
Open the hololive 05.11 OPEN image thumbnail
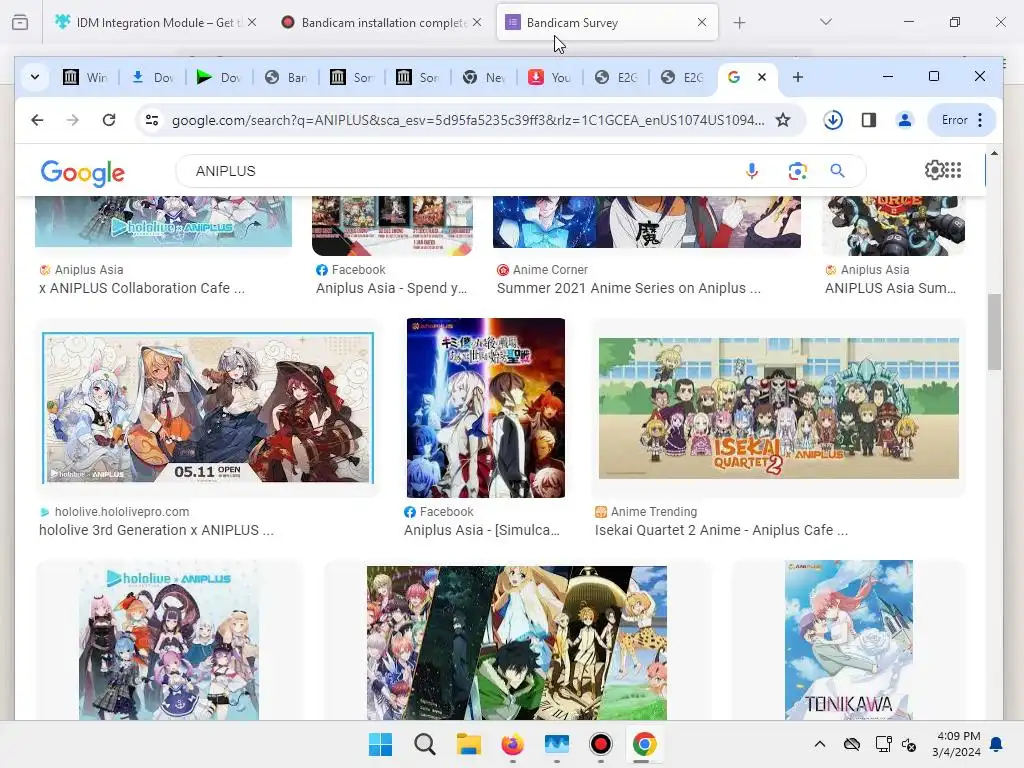208,408
